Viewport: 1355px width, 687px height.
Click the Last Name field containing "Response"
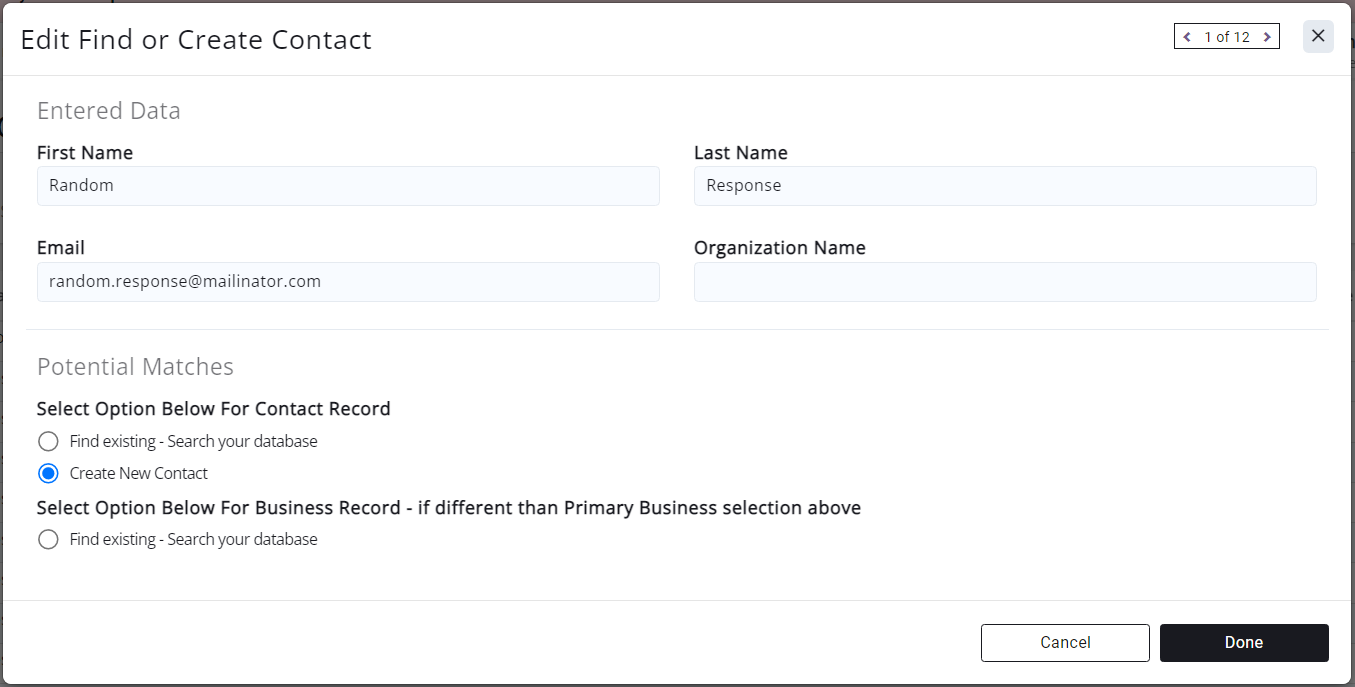point(1005,186)
